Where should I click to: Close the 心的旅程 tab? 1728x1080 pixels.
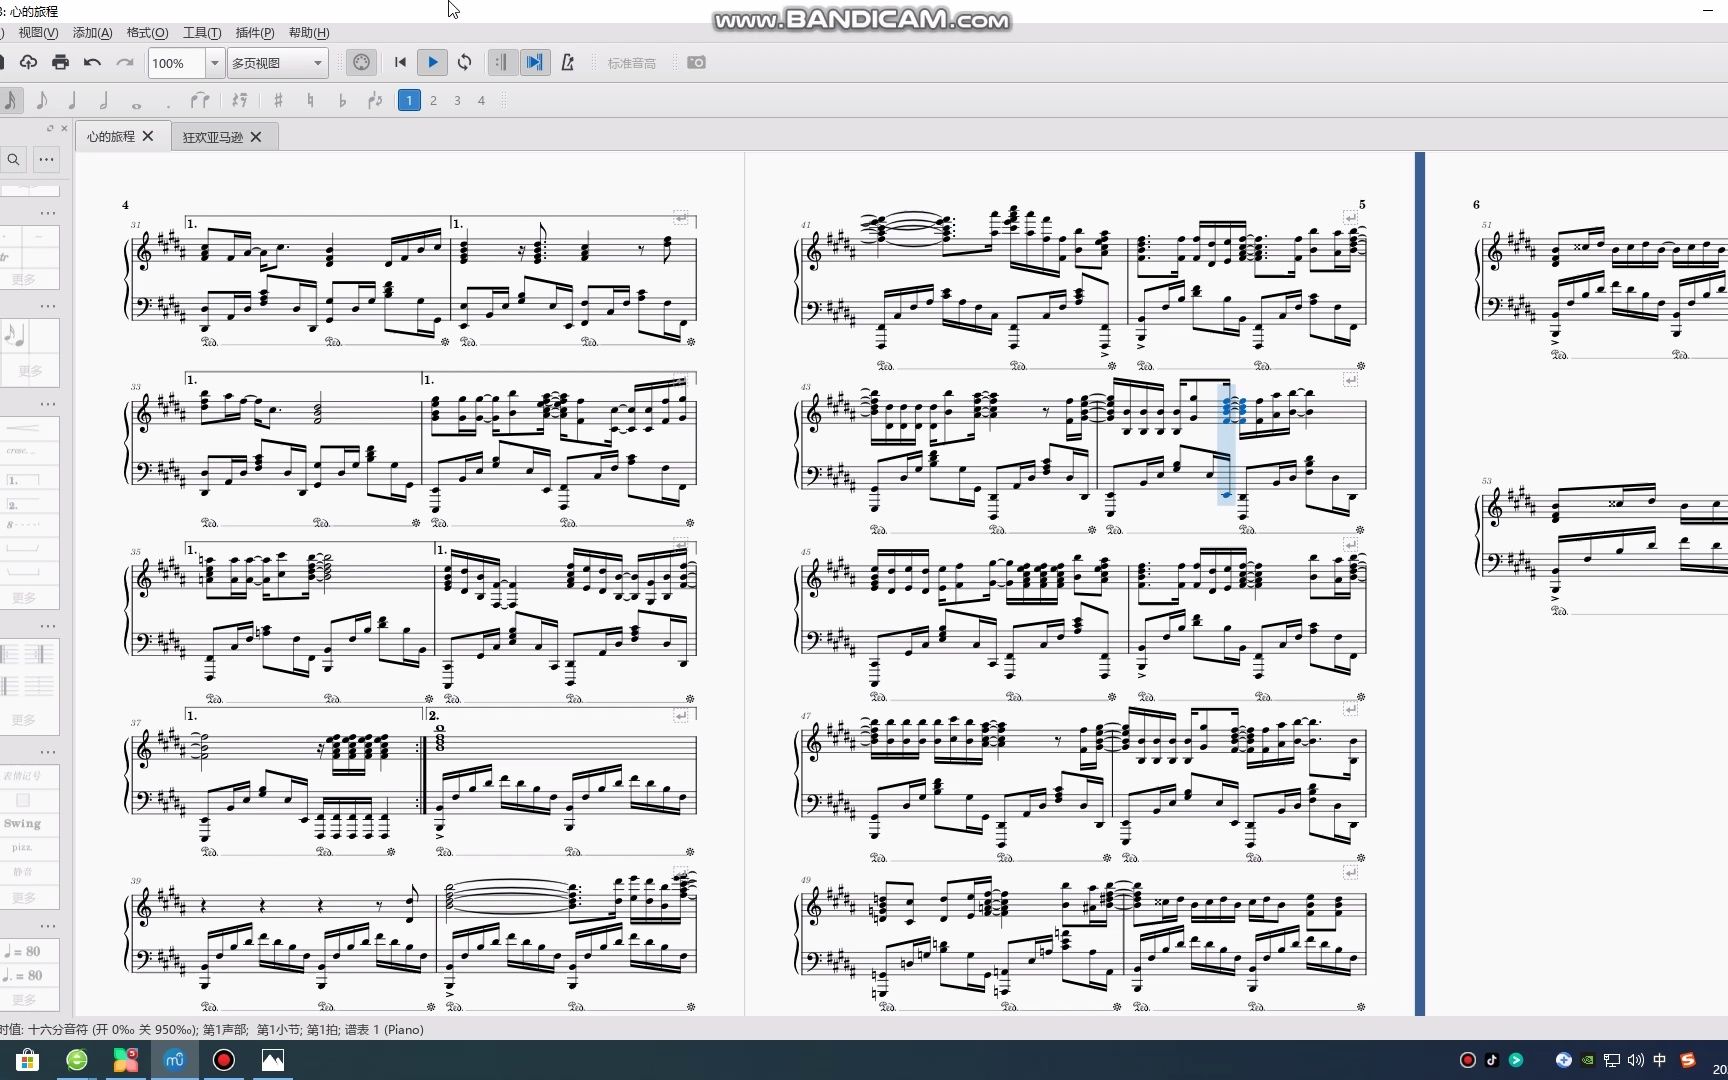pyautogui.click(x=148, y=136)
